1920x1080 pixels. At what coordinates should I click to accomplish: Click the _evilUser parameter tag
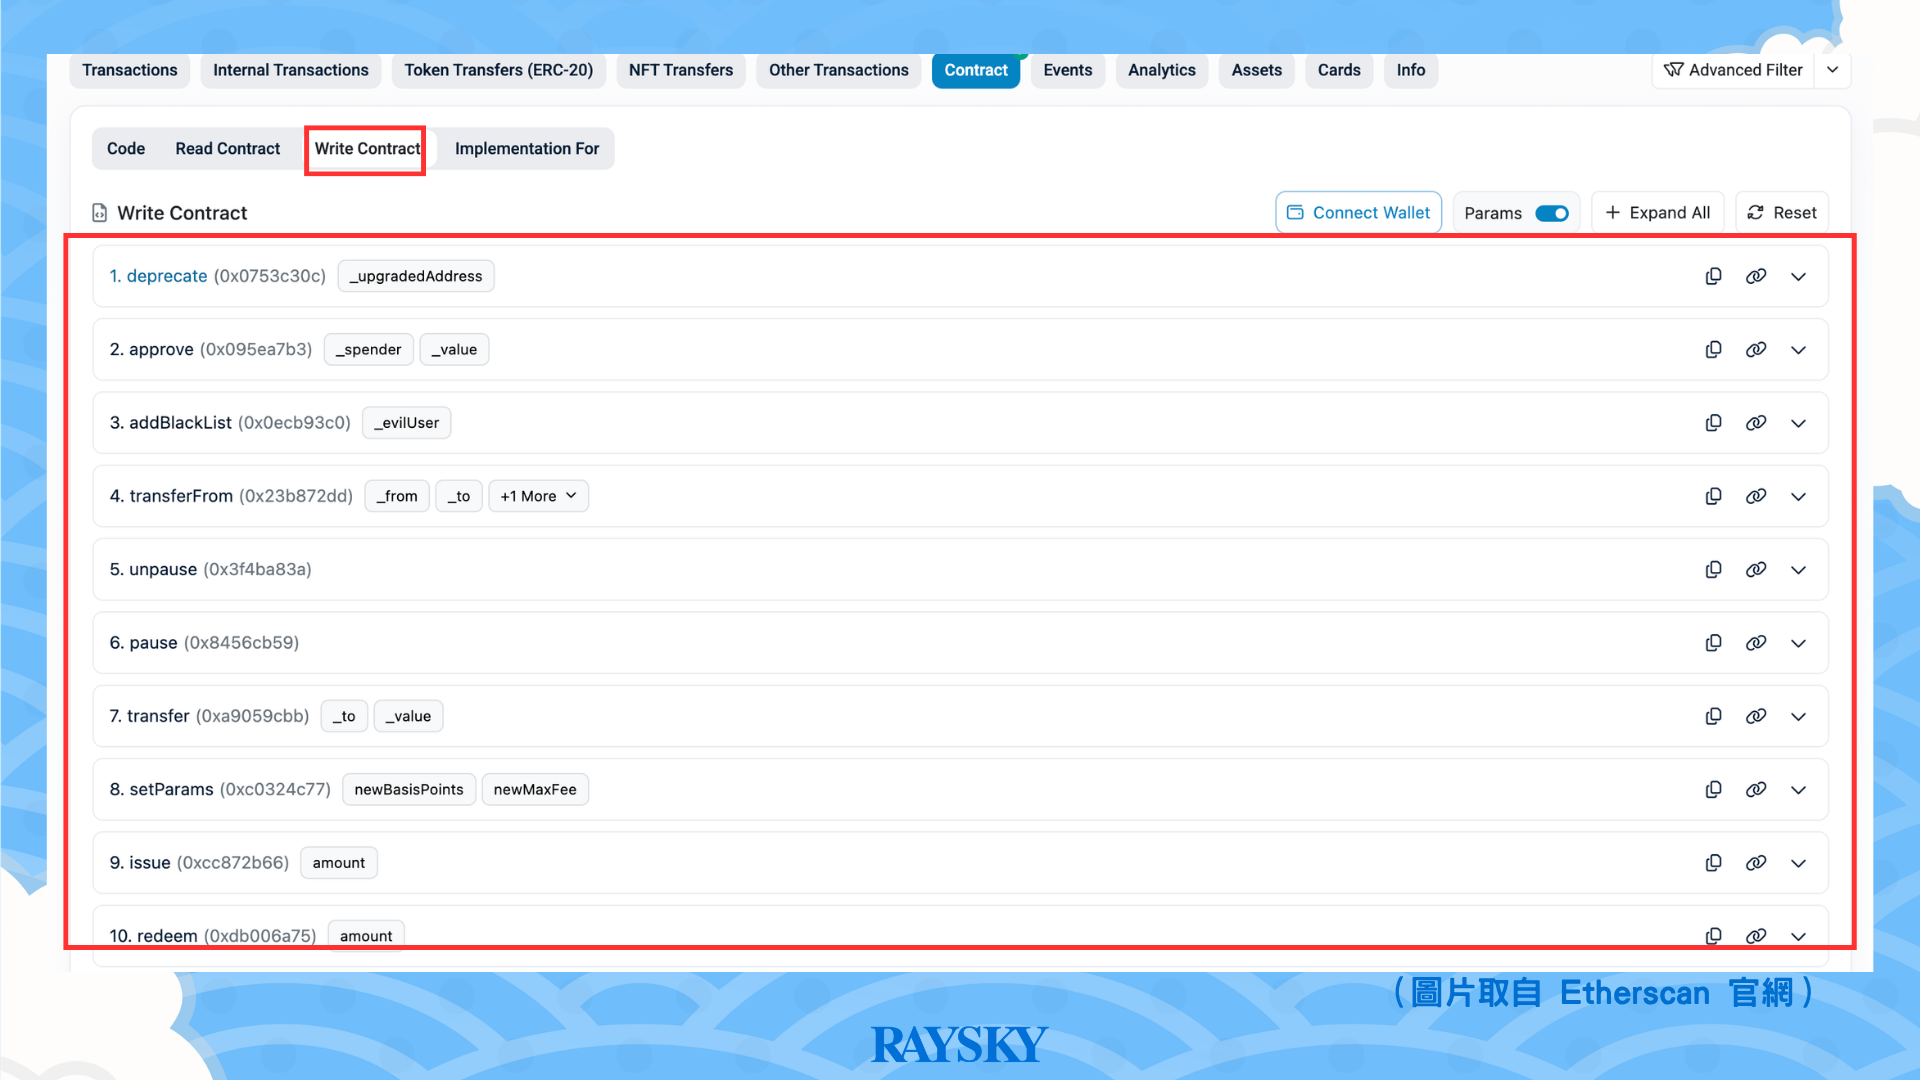coord(407,423)
